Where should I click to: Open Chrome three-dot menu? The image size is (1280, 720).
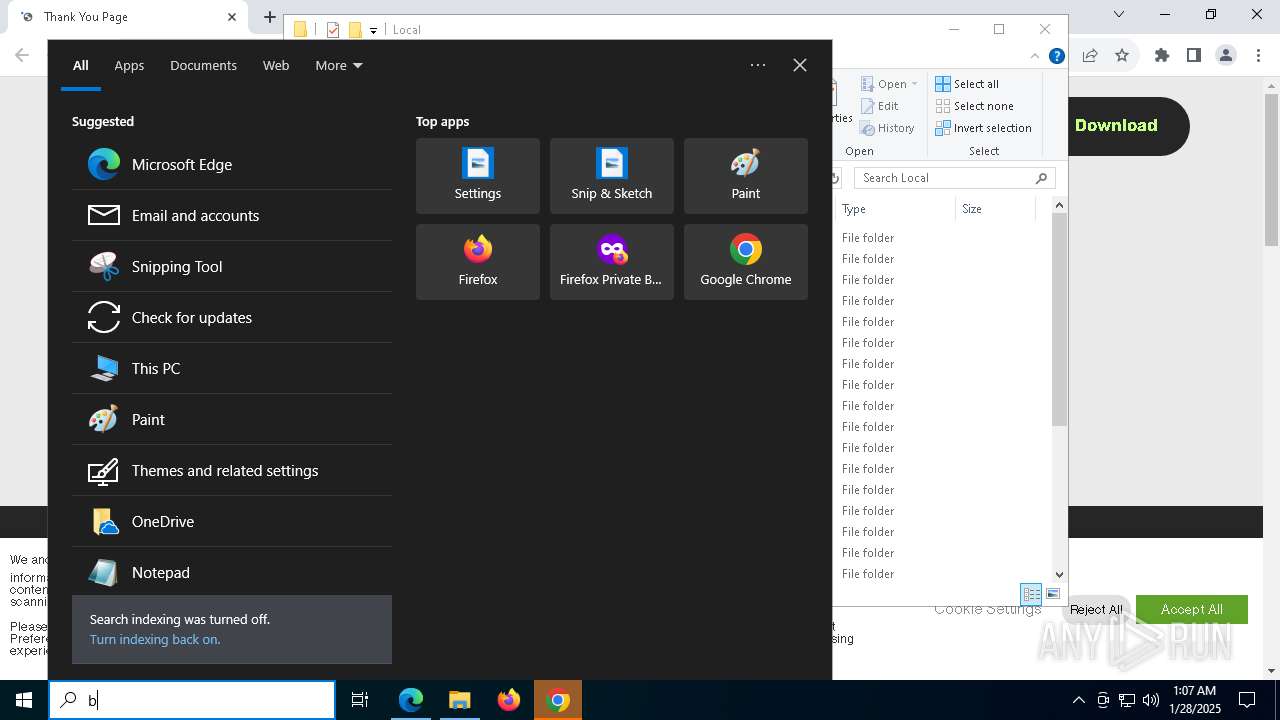(x=1258, y=56)
